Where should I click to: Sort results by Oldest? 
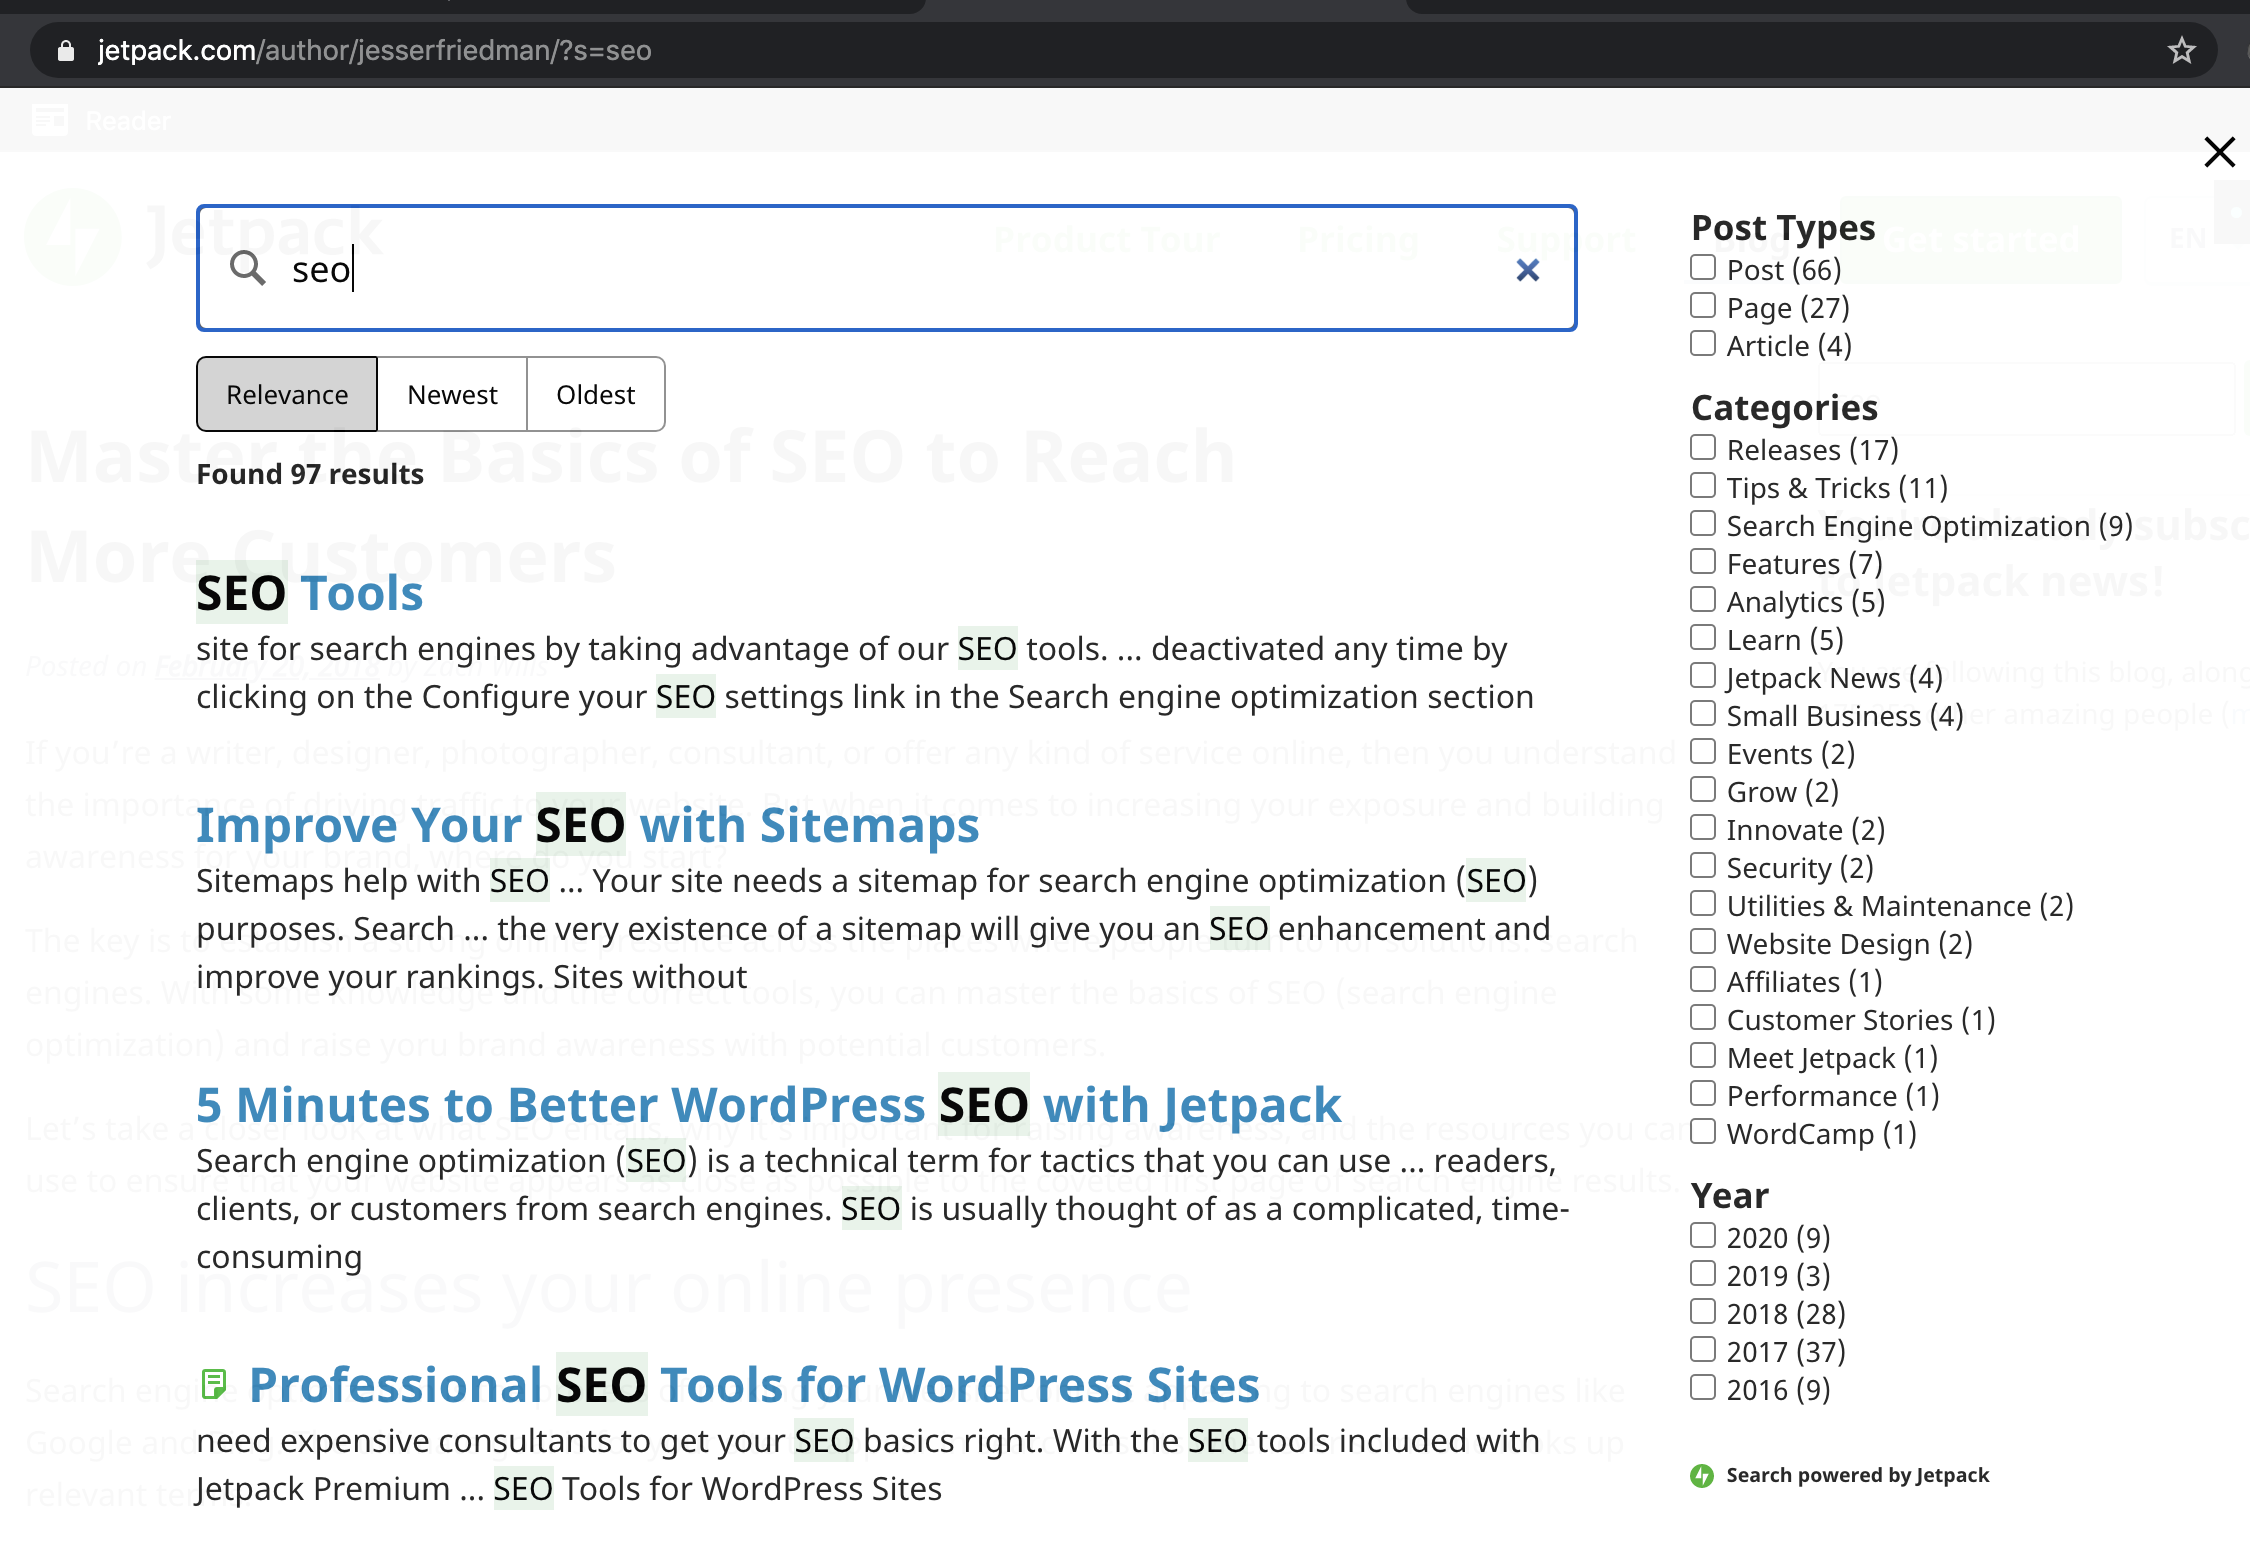pos(595,394)
